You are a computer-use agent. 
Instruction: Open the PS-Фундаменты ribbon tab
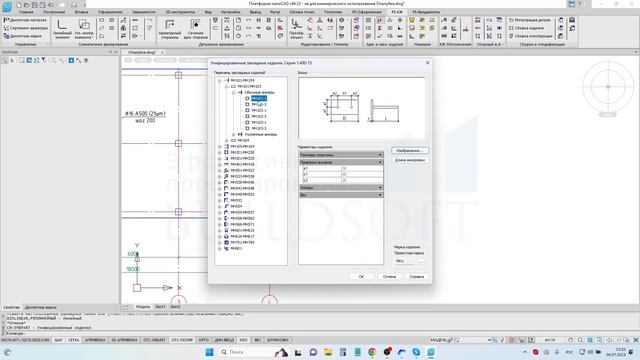click(x=426, y=12)
